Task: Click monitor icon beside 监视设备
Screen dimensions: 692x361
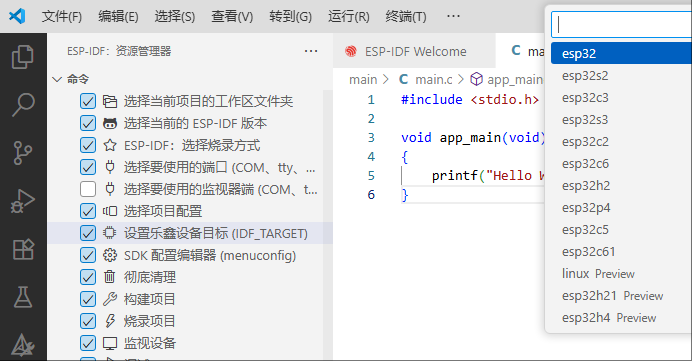Action: coord(110,343)
